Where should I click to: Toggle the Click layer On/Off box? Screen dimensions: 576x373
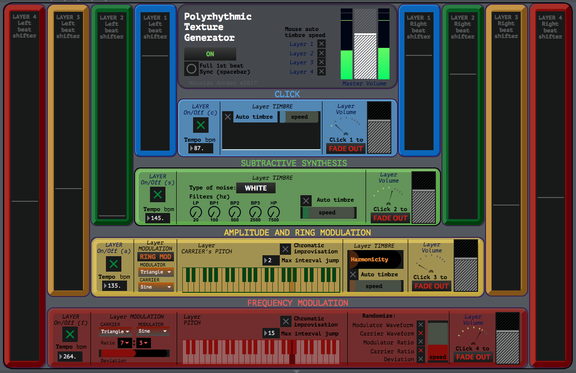pyautogui.click(x=201, y=125)
